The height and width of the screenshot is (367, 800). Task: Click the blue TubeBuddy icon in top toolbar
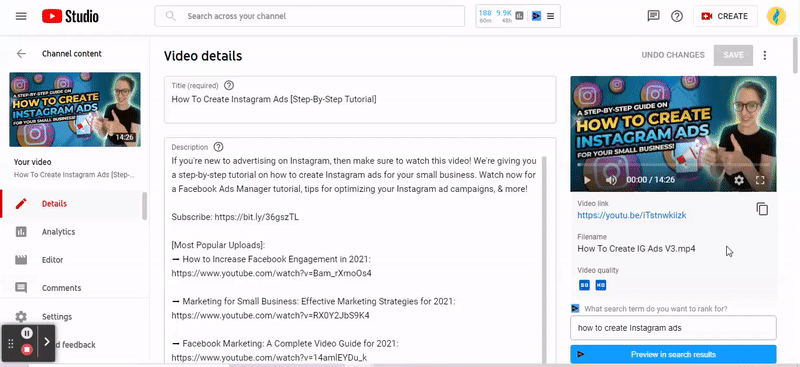(536, 16)
